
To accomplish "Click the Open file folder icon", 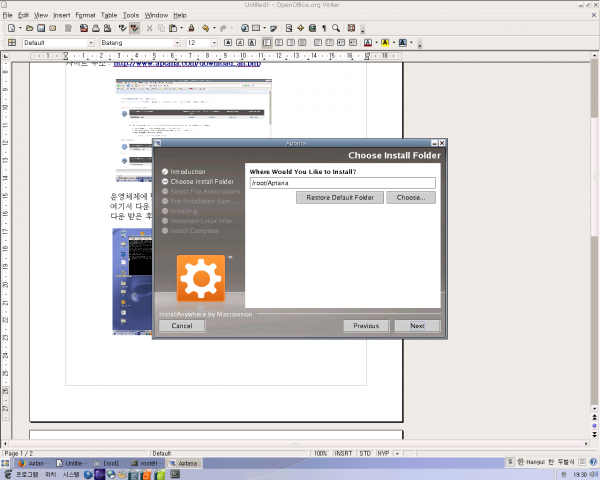I will coord(29,28).
